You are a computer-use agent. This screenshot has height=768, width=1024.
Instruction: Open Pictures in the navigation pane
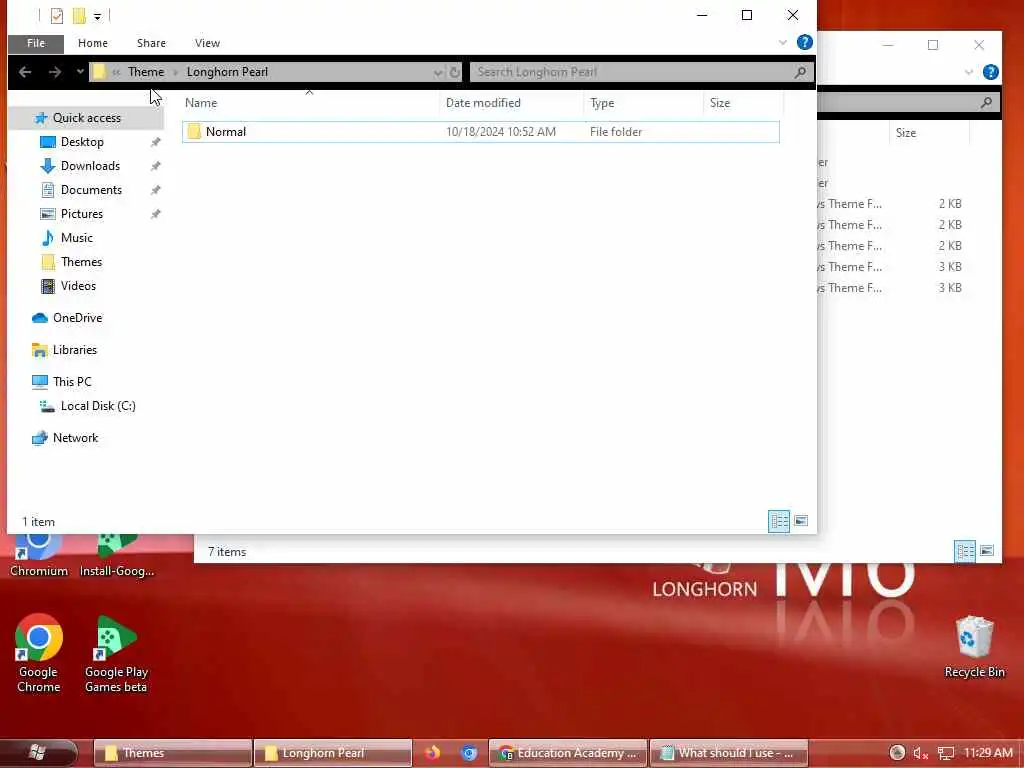point(82,214)
